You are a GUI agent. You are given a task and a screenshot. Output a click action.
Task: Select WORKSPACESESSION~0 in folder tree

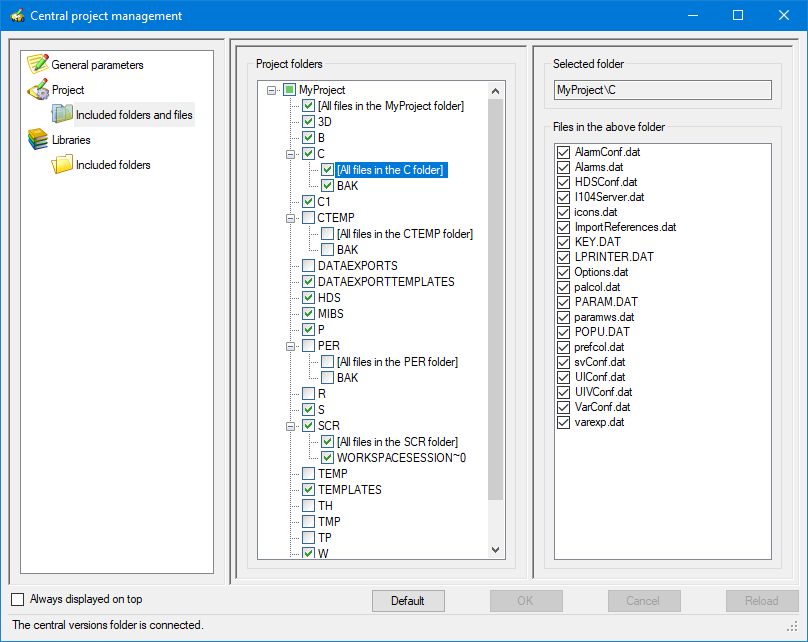click(x=401, y=458)
